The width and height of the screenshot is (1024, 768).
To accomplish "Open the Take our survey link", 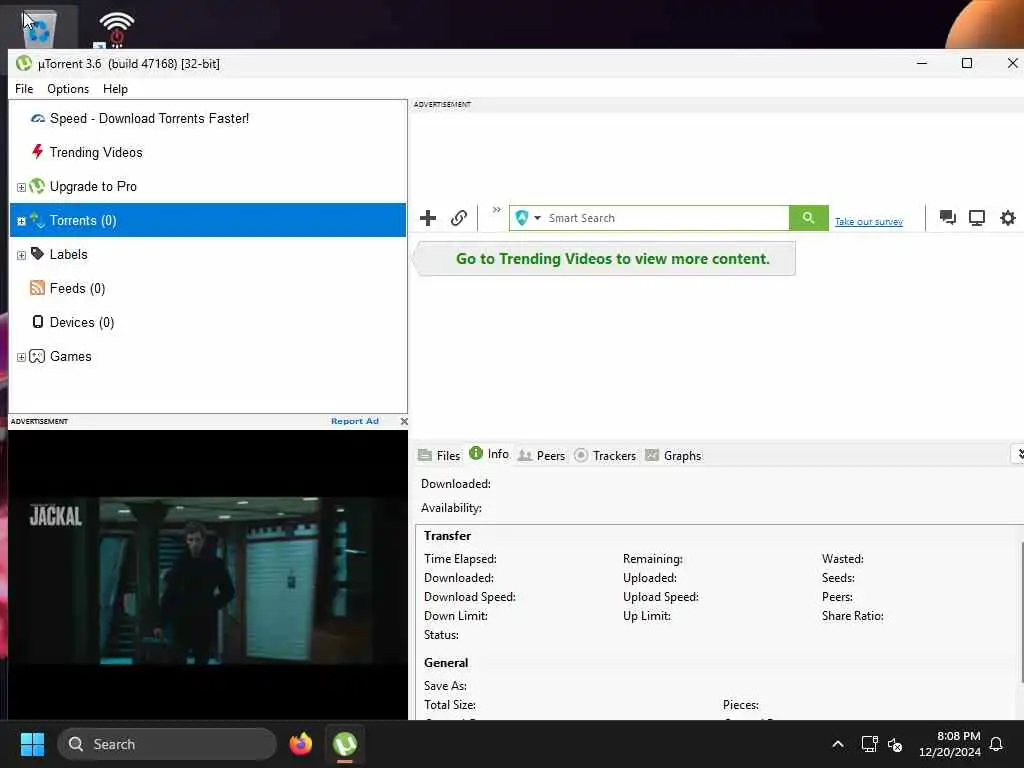I will pos(869,222).
